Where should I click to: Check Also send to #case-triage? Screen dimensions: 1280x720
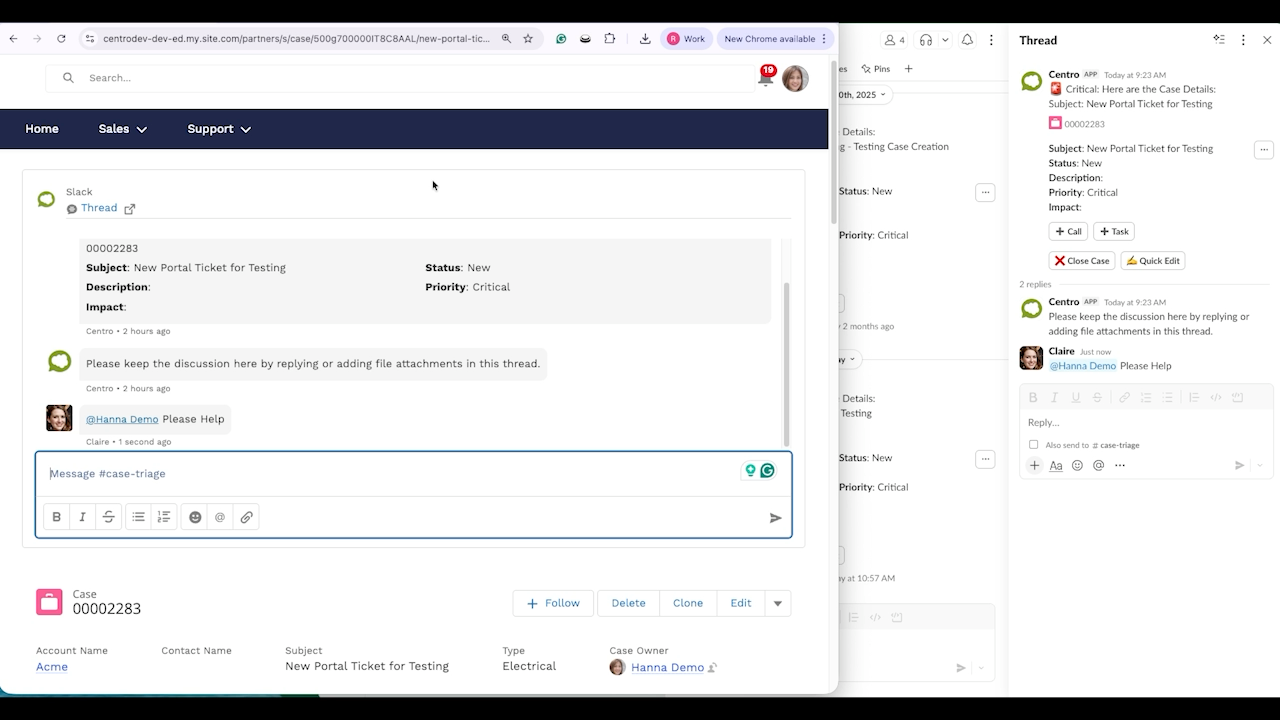coord(1034,445)
